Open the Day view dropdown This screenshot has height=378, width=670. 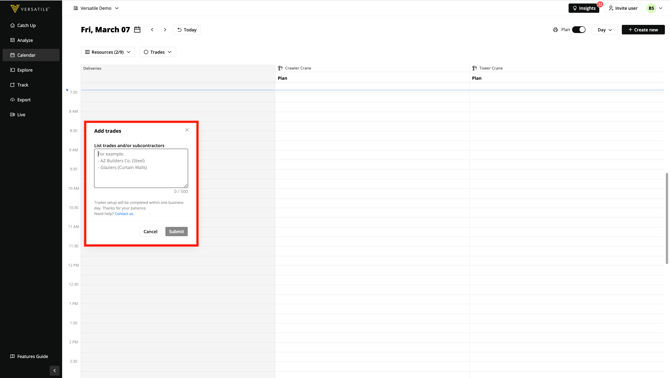[x=605, y=30]
